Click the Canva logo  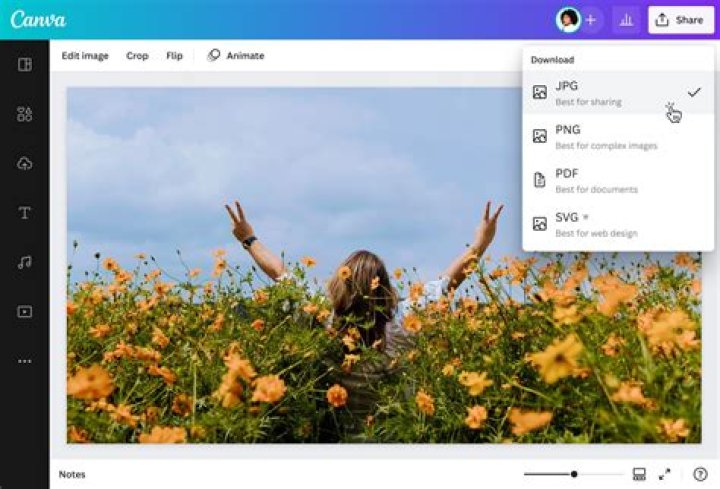coord(38,20)
